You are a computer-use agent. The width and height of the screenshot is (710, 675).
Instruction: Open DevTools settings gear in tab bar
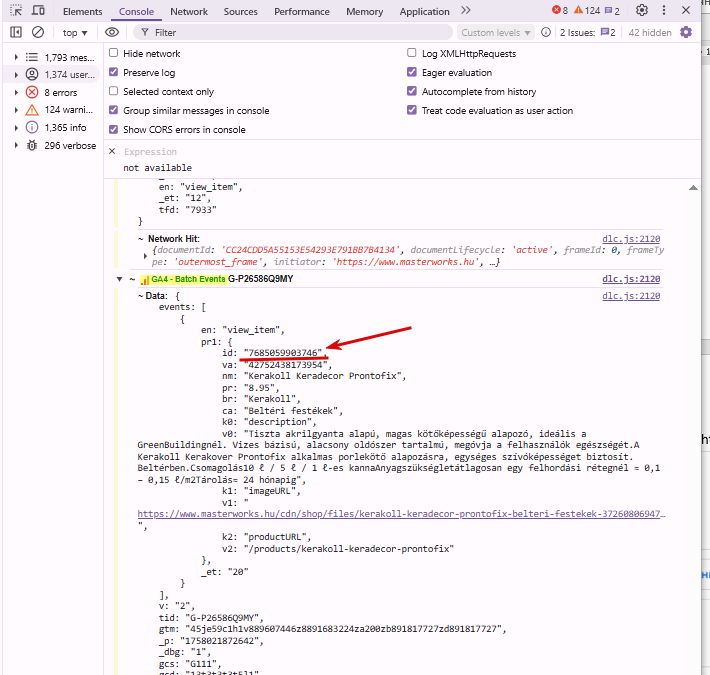tap(642, 10)
